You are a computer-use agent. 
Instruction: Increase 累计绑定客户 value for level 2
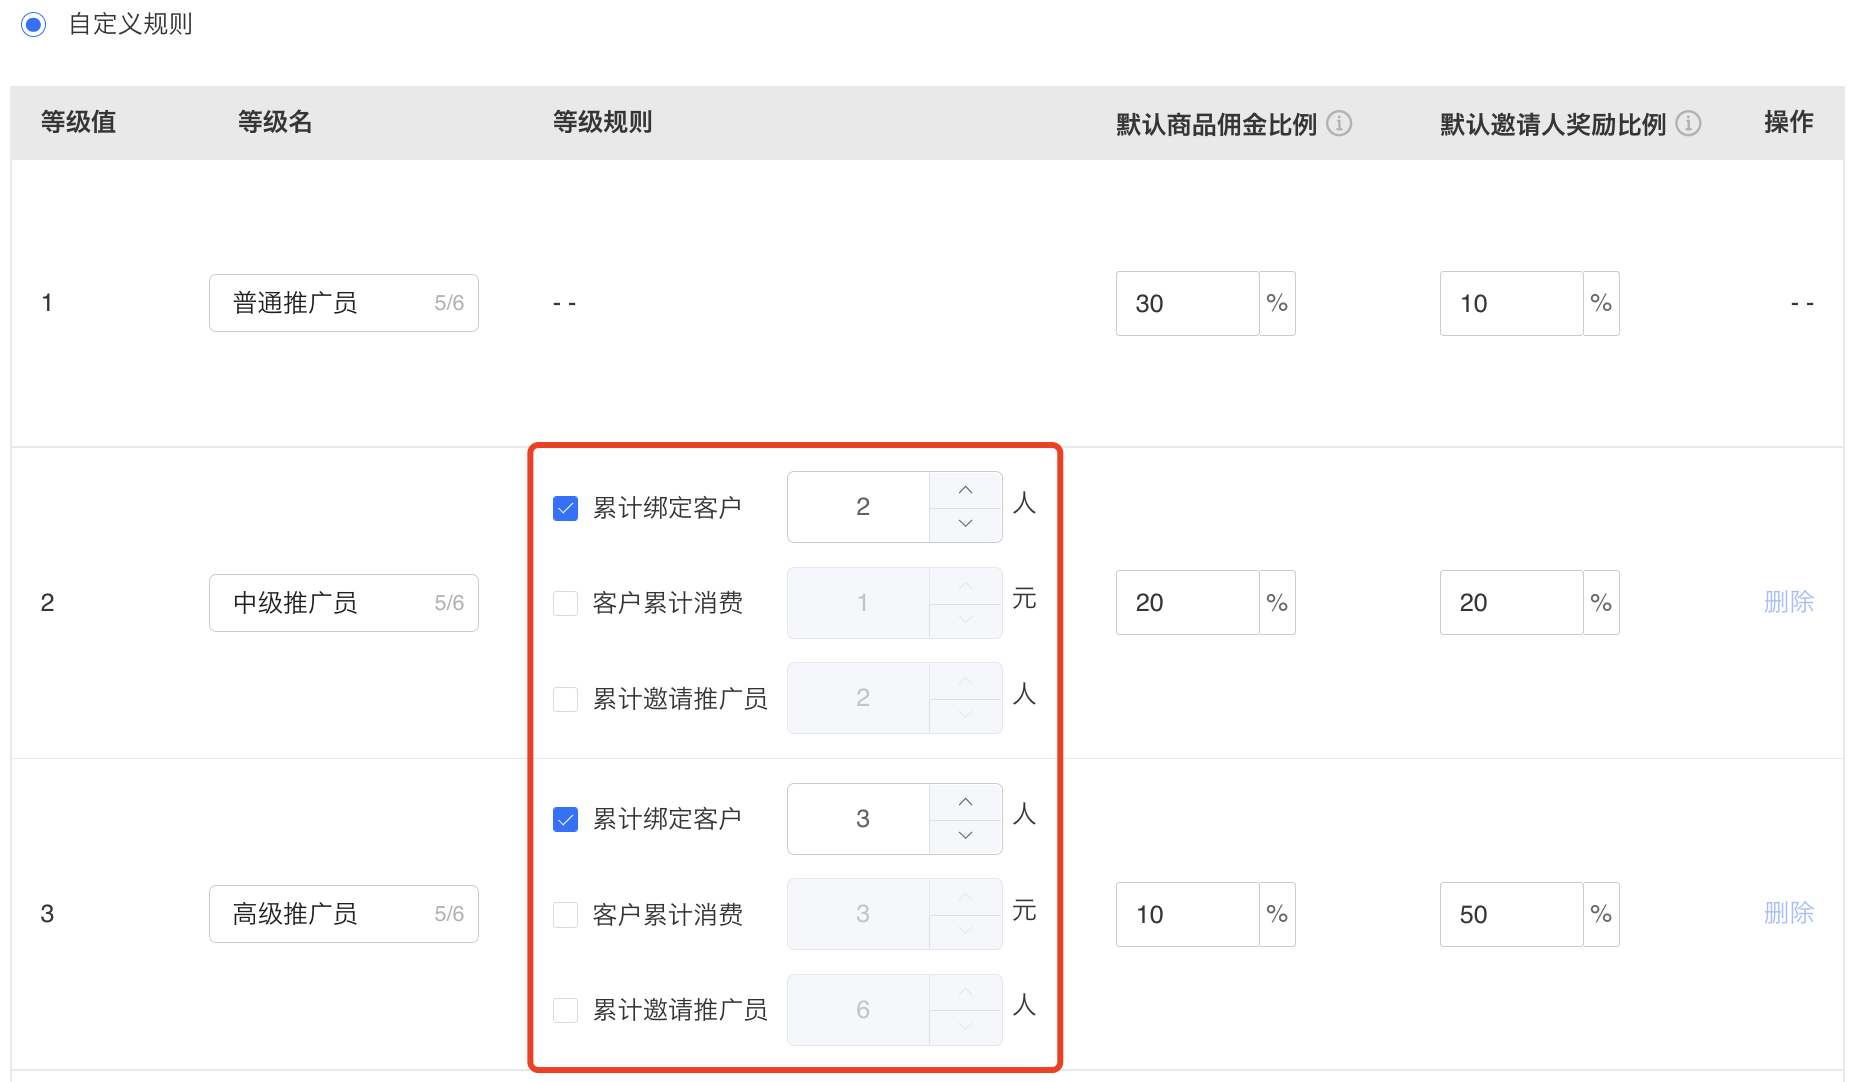pos(965,490)
